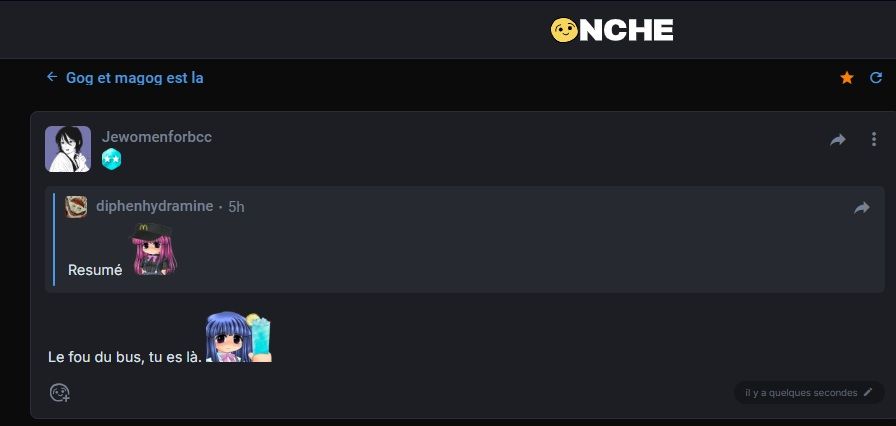
Task: Add a reaction with the smiley icon
Action: tap(60, 393)
